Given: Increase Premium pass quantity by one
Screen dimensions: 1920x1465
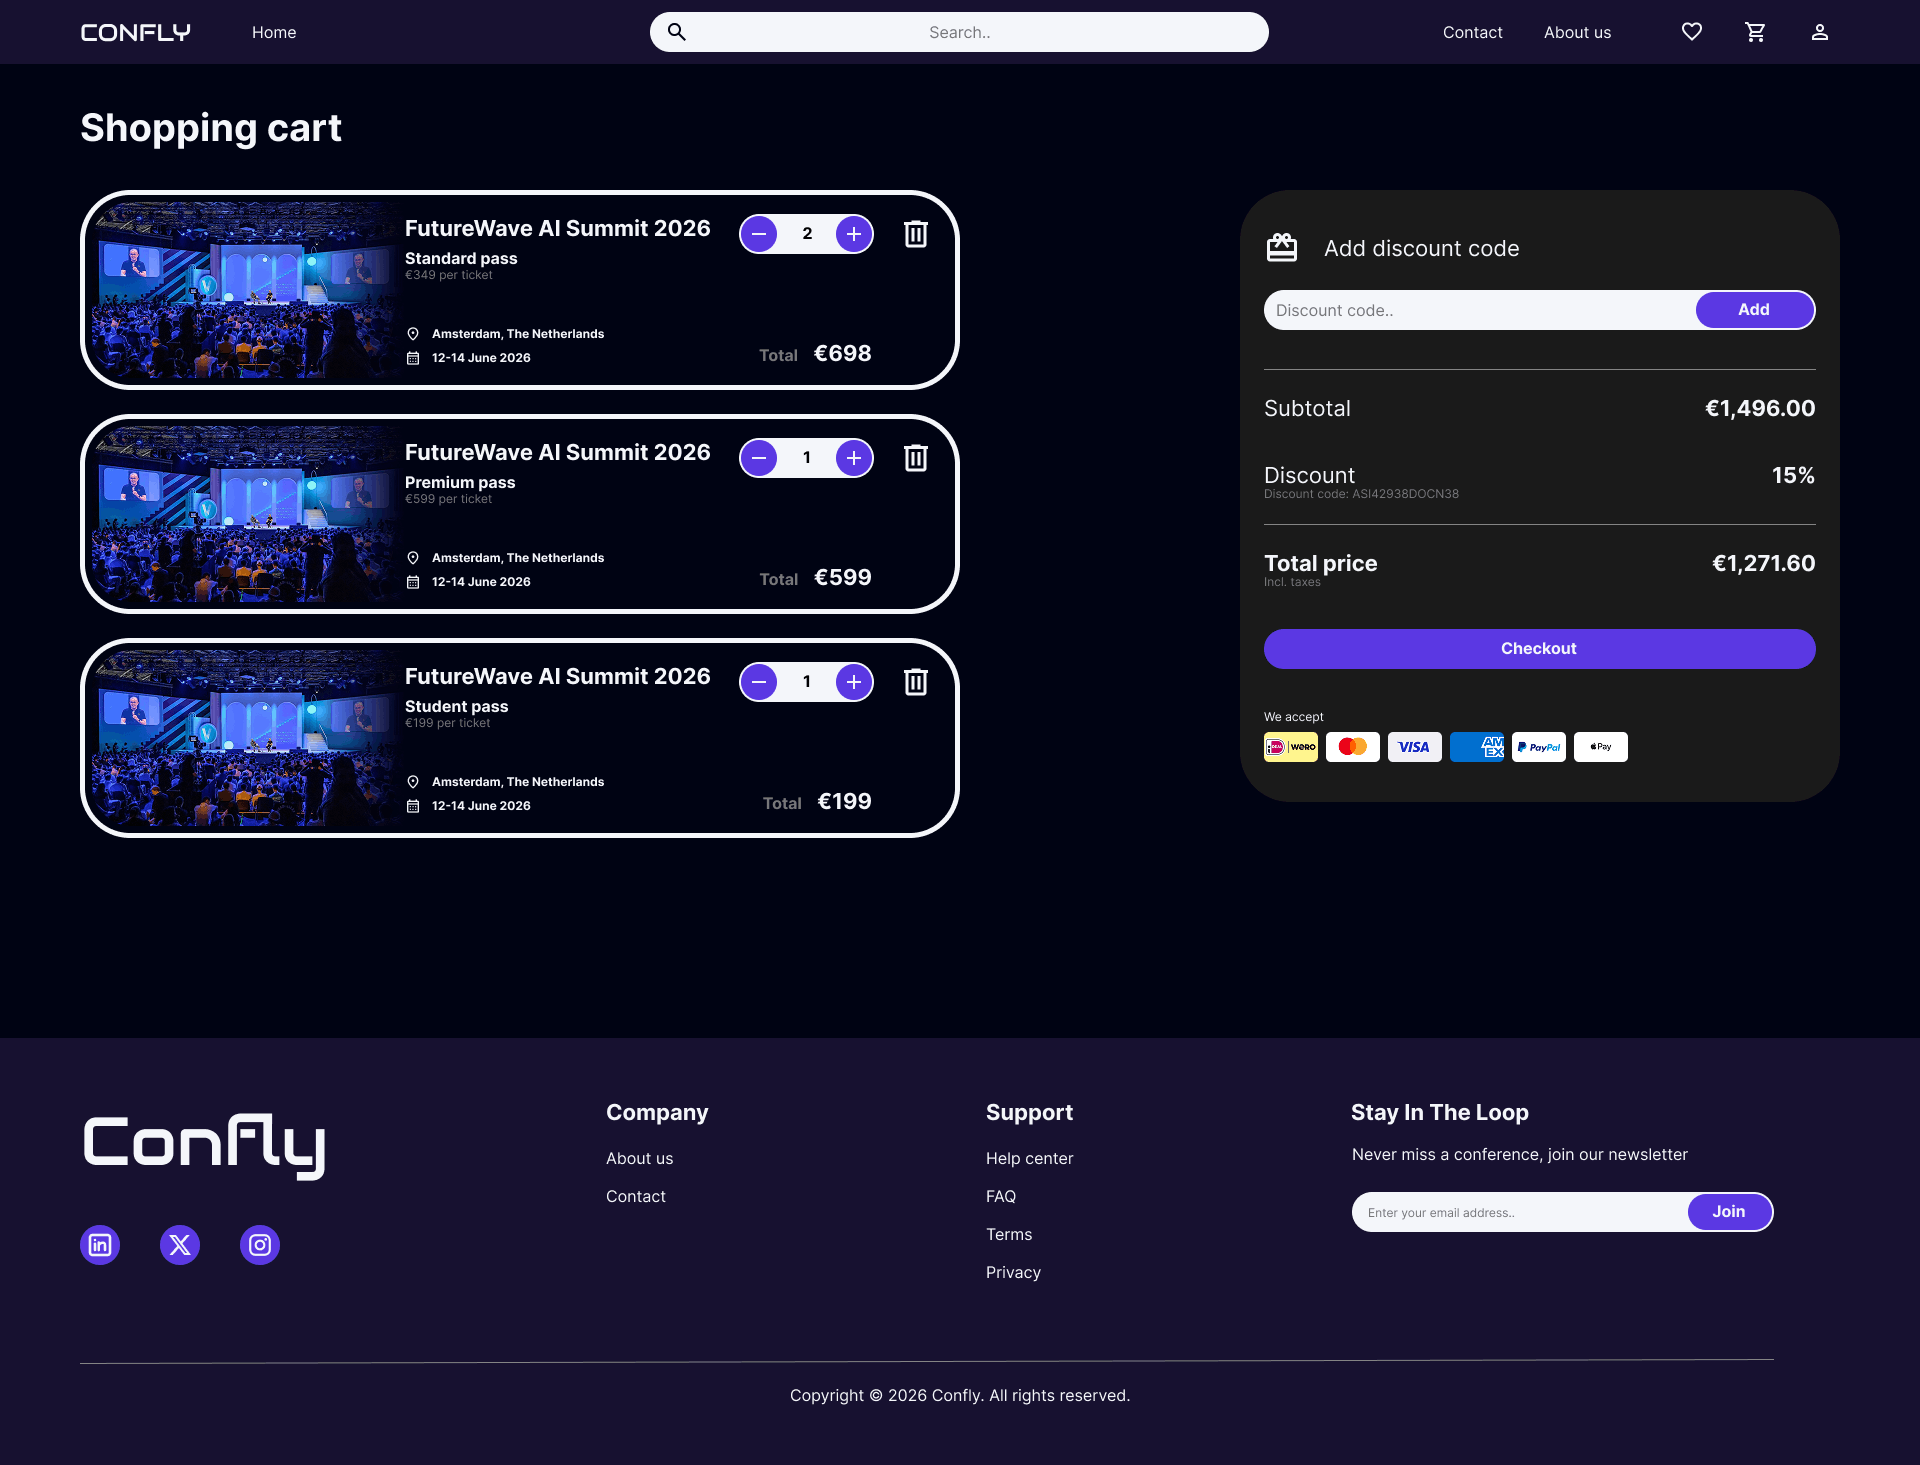Looking at the screenshot, I should 853,458.
